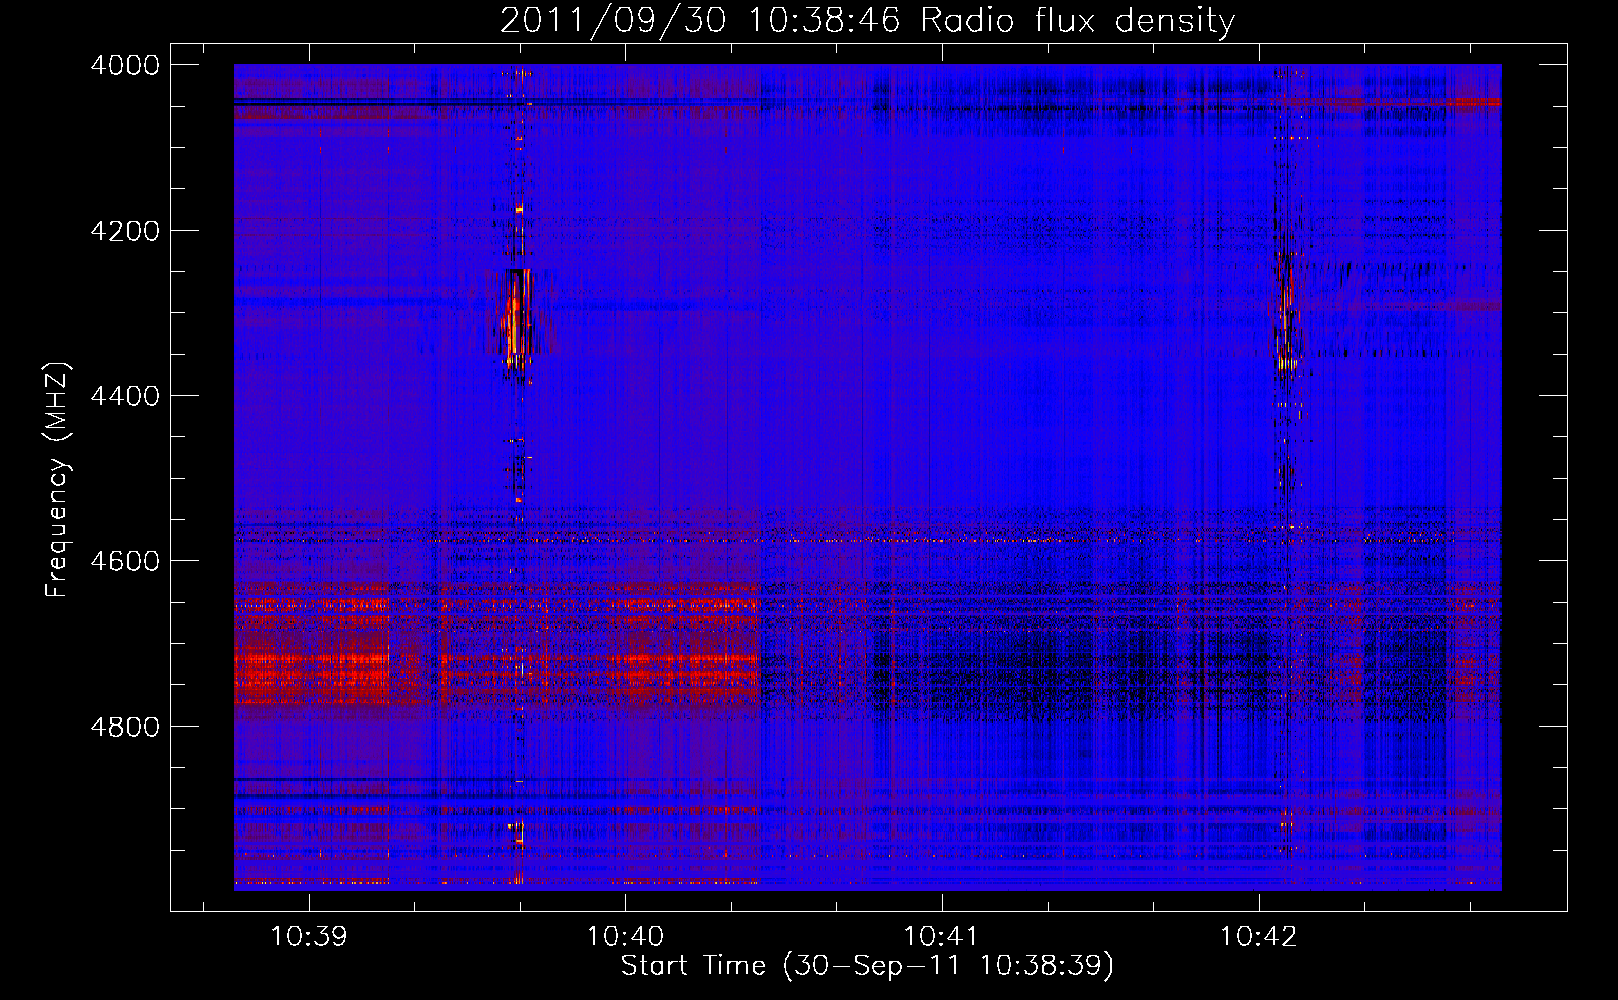Image resolution: width=1618 pixels, height=1000 pixels.
Task: Click the 10:41 time tick label
Action: point(941,937)
